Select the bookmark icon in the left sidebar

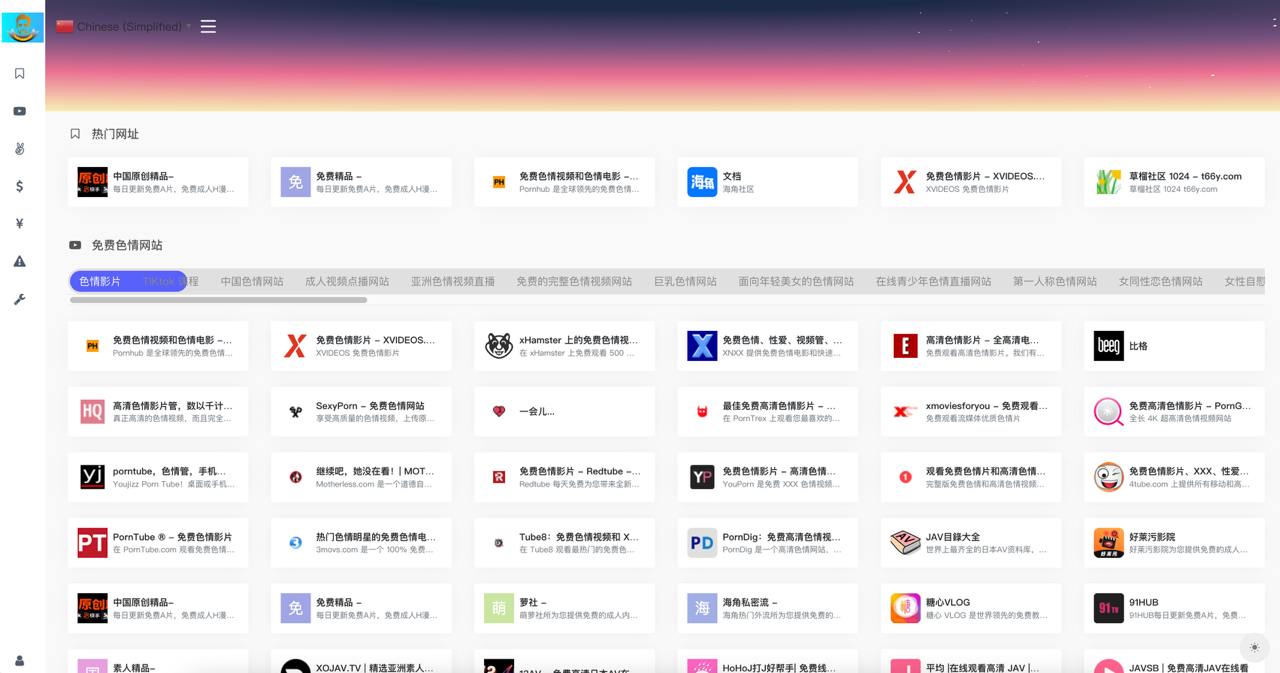click(x=19, y=74)
